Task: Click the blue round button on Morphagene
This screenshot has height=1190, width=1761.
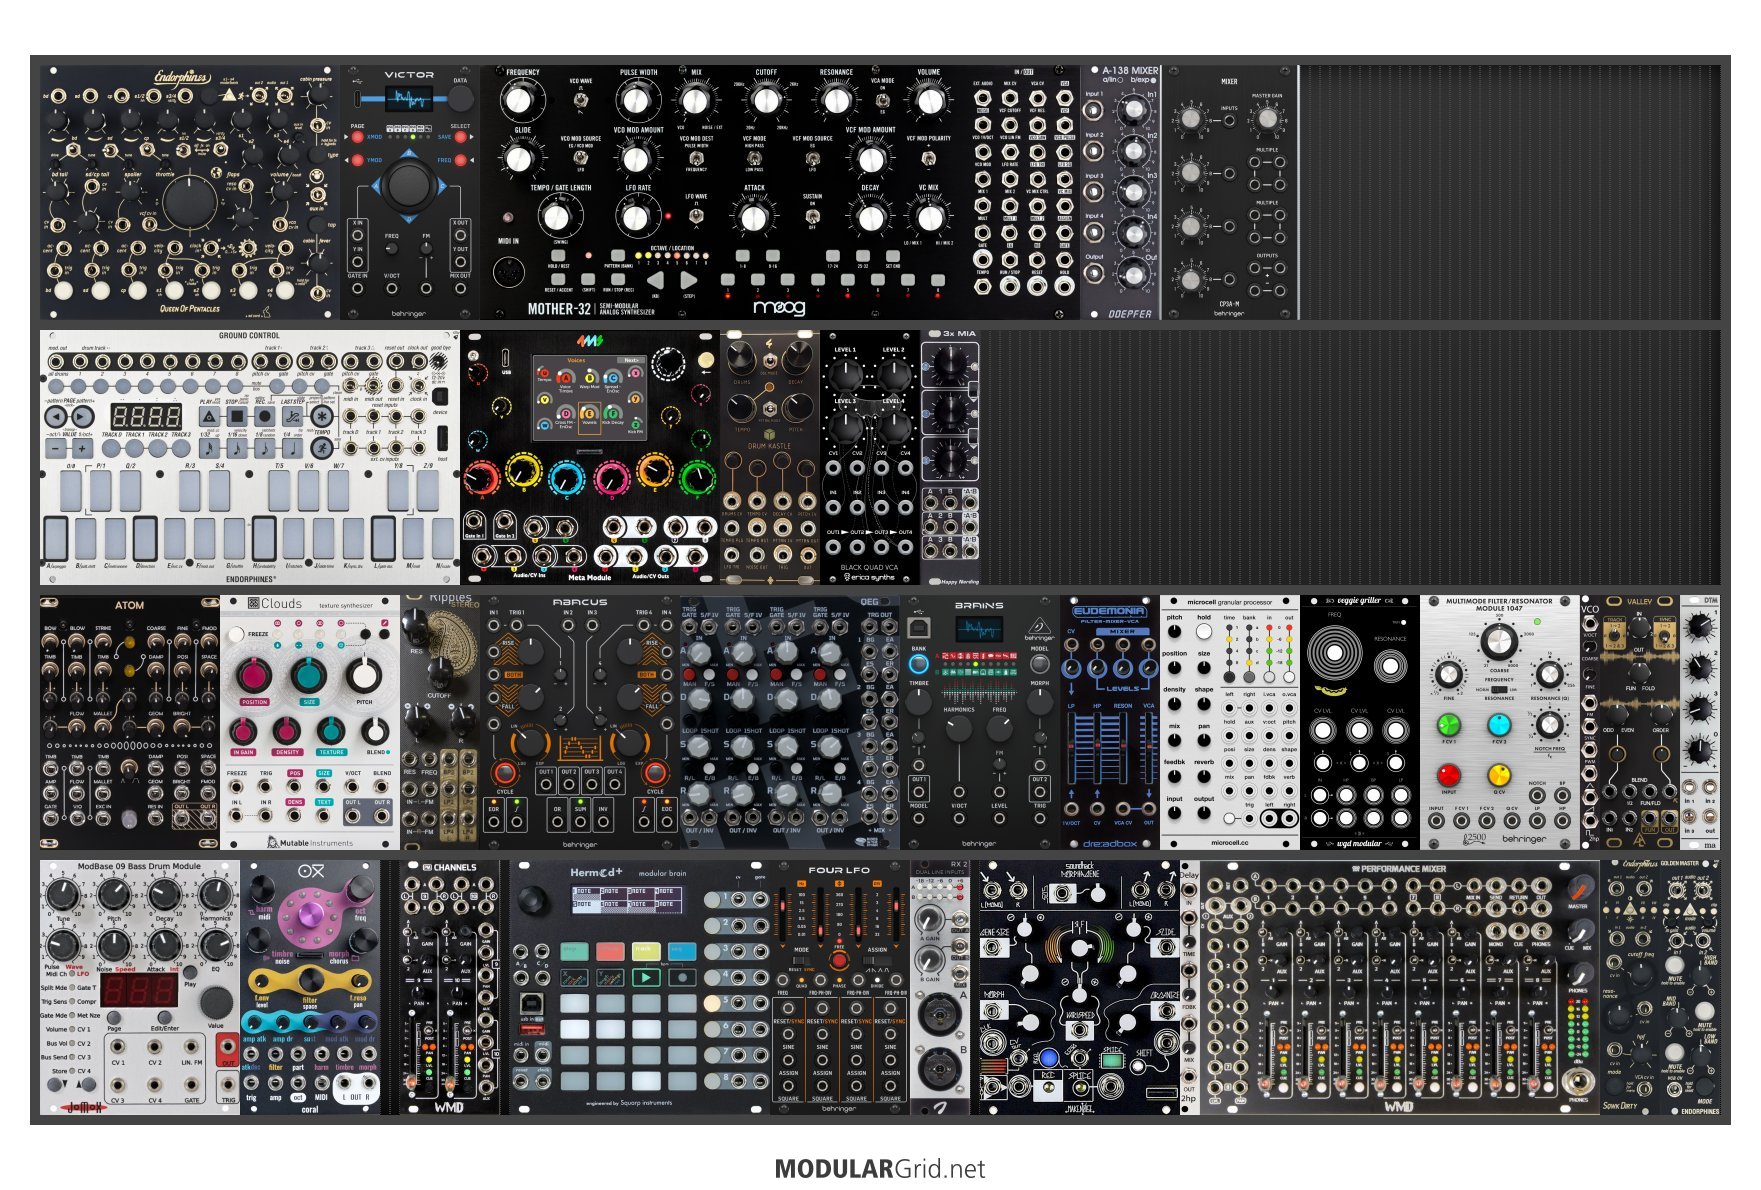Action: click(x=1048, y=1057)
